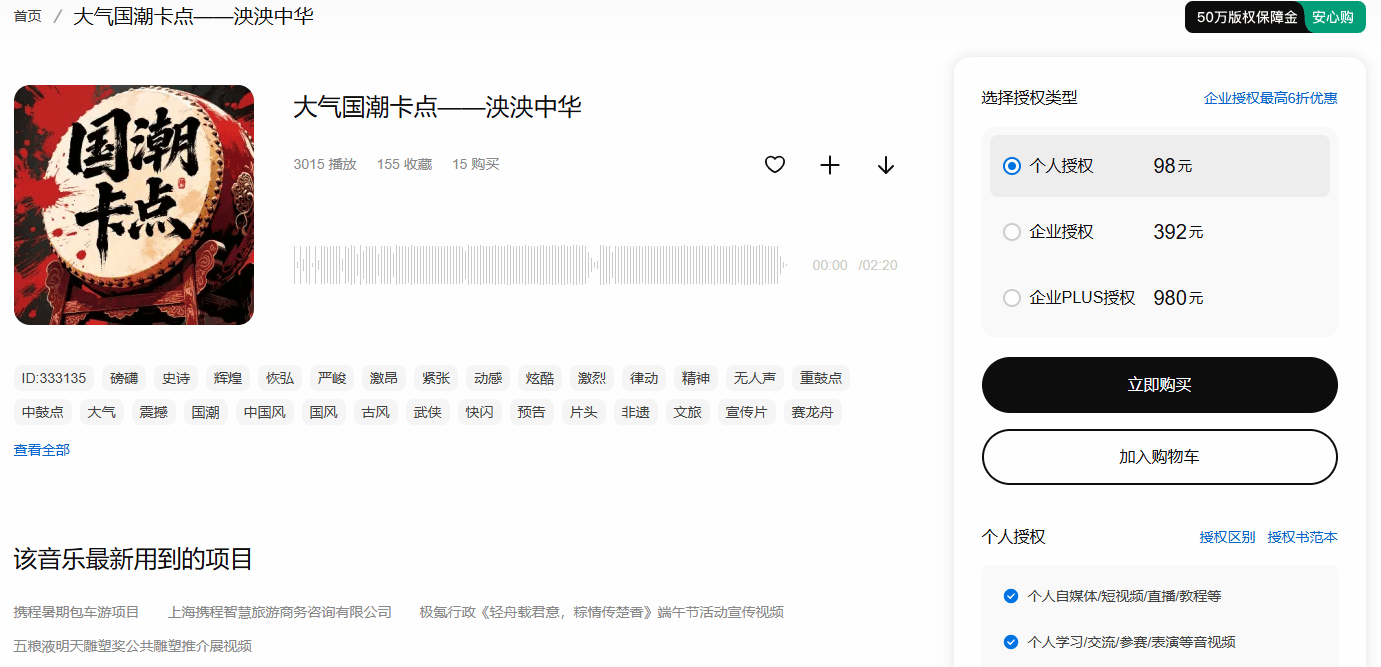The image size is (1381, 667).
Task: Select the 精神 tag
Action: (696, 378)
